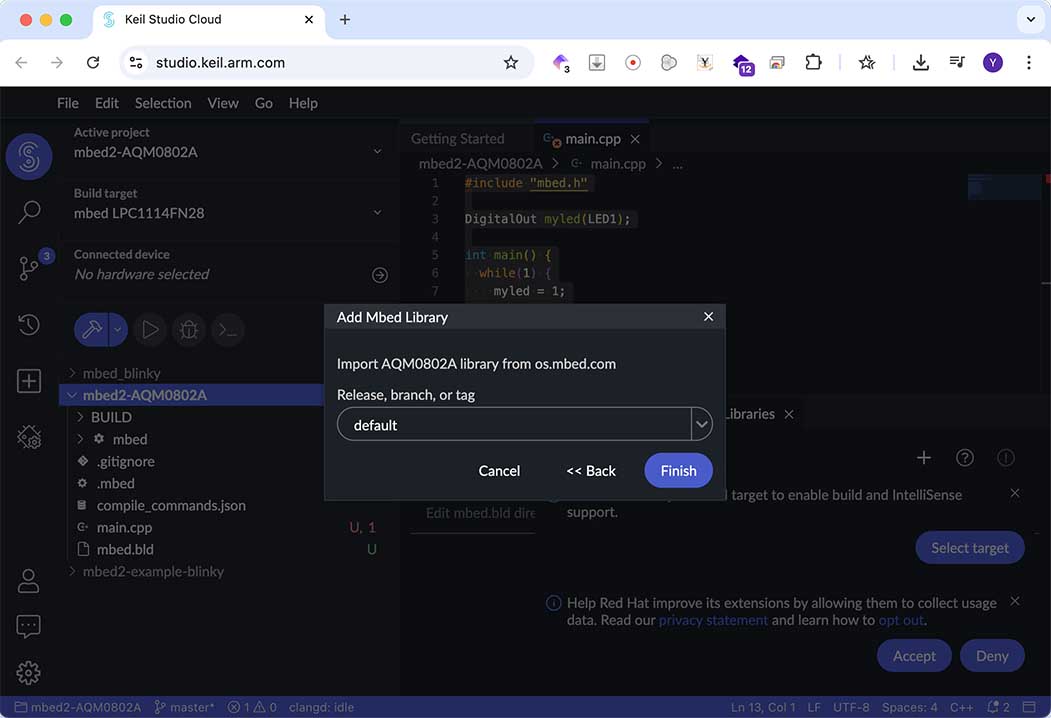Expand the mbed2-example-blinky project
1051x718 pixels.
point(72,571)
